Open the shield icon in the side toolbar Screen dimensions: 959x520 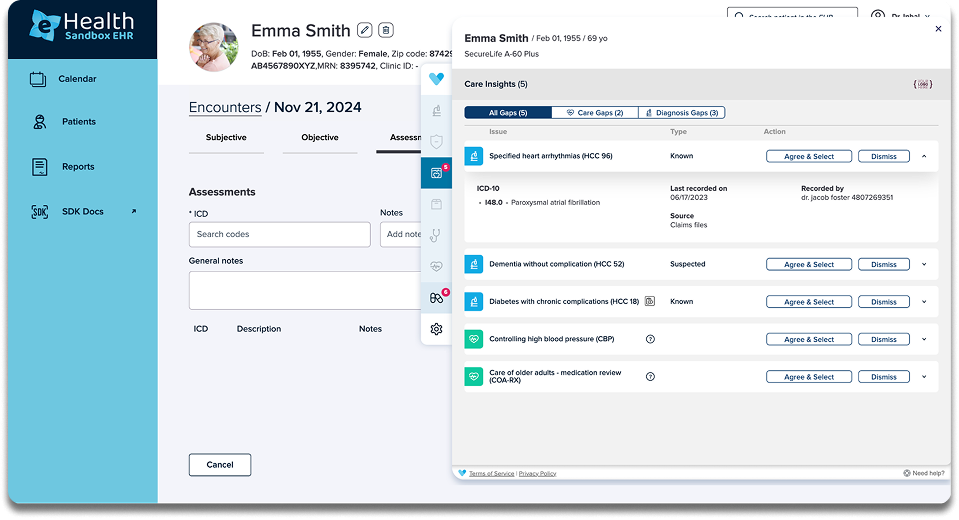point(436,142)
